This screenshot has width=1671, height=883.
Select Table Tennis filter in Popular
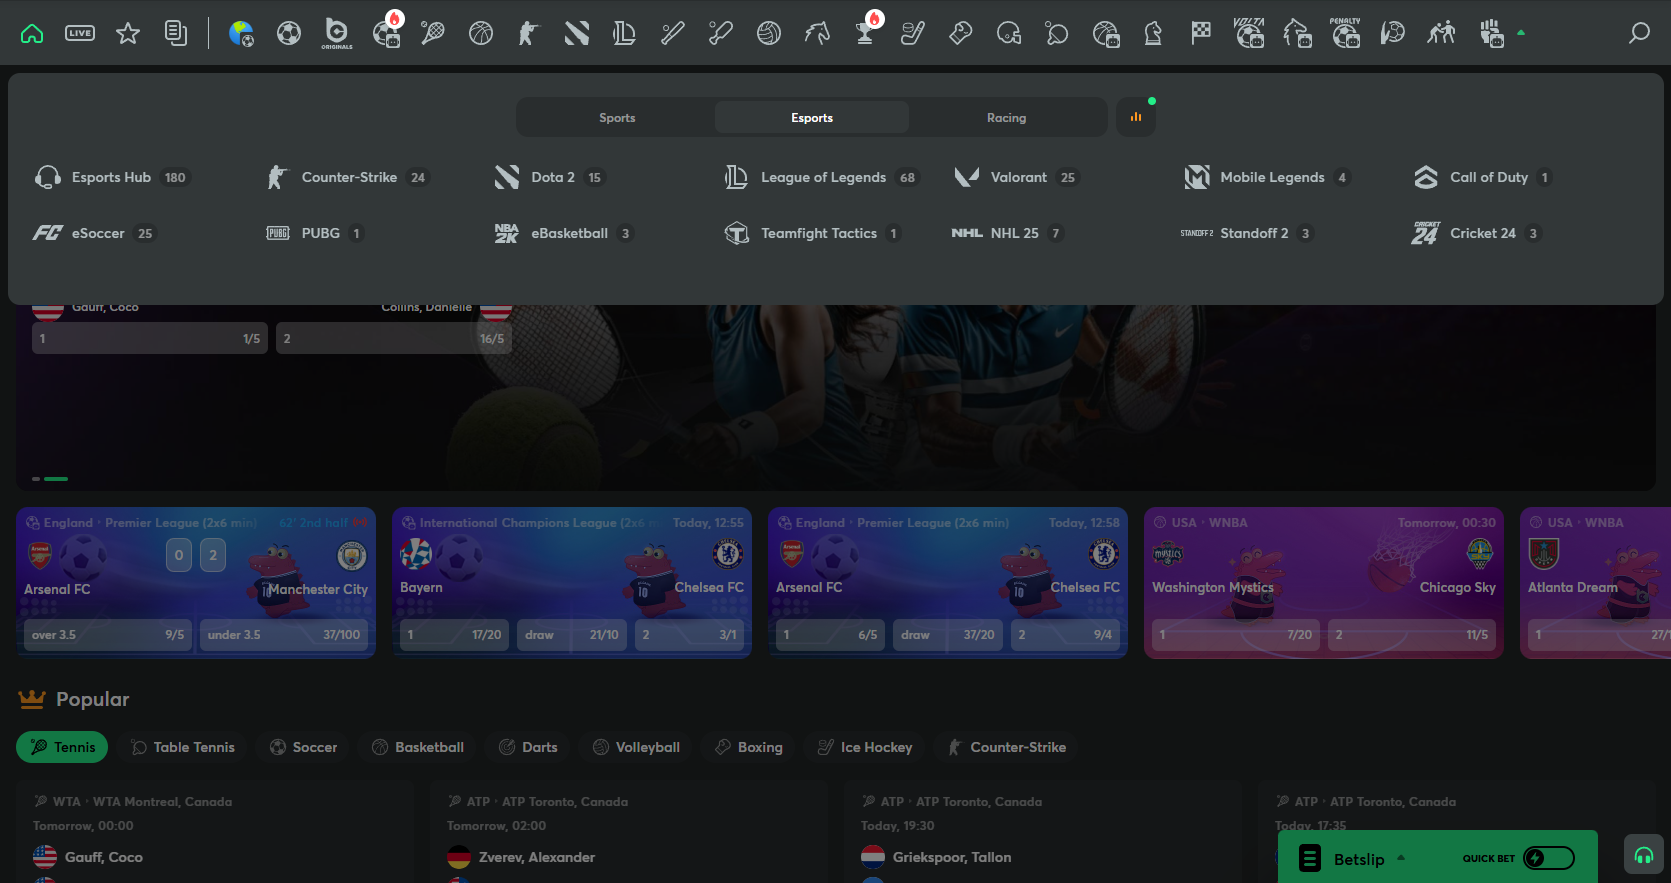click(183, 747)
